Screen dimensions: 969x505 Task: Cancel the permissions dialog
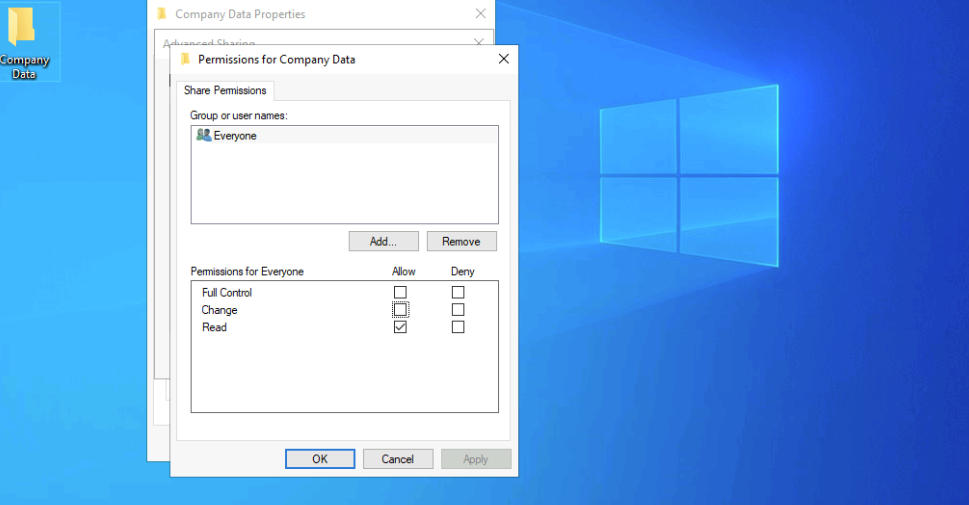click(397, 459)
